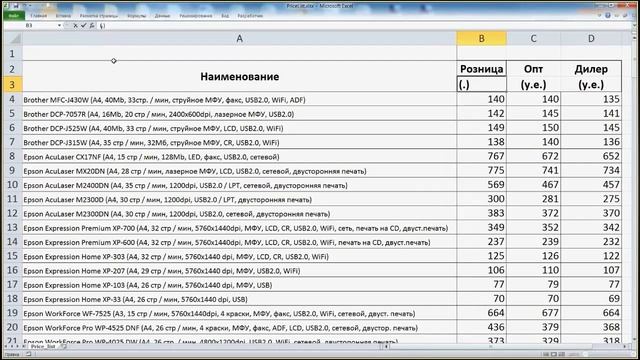Click the insert new worksheet tab icon
640x360 pixels.
[64, 347]
